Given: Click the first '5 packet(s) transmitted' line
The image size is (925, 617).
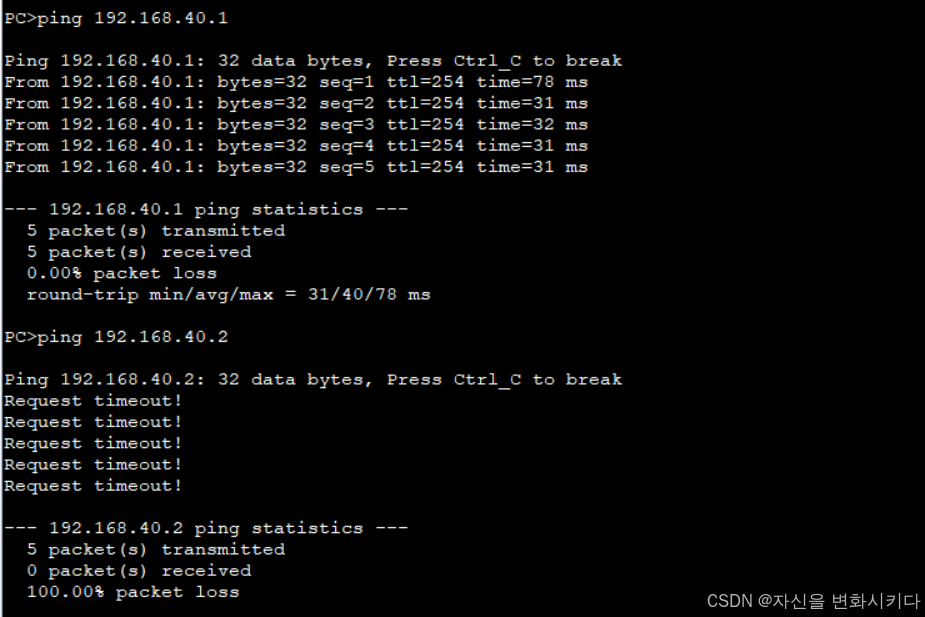Looking at the screenshot, I should (156, 231).
